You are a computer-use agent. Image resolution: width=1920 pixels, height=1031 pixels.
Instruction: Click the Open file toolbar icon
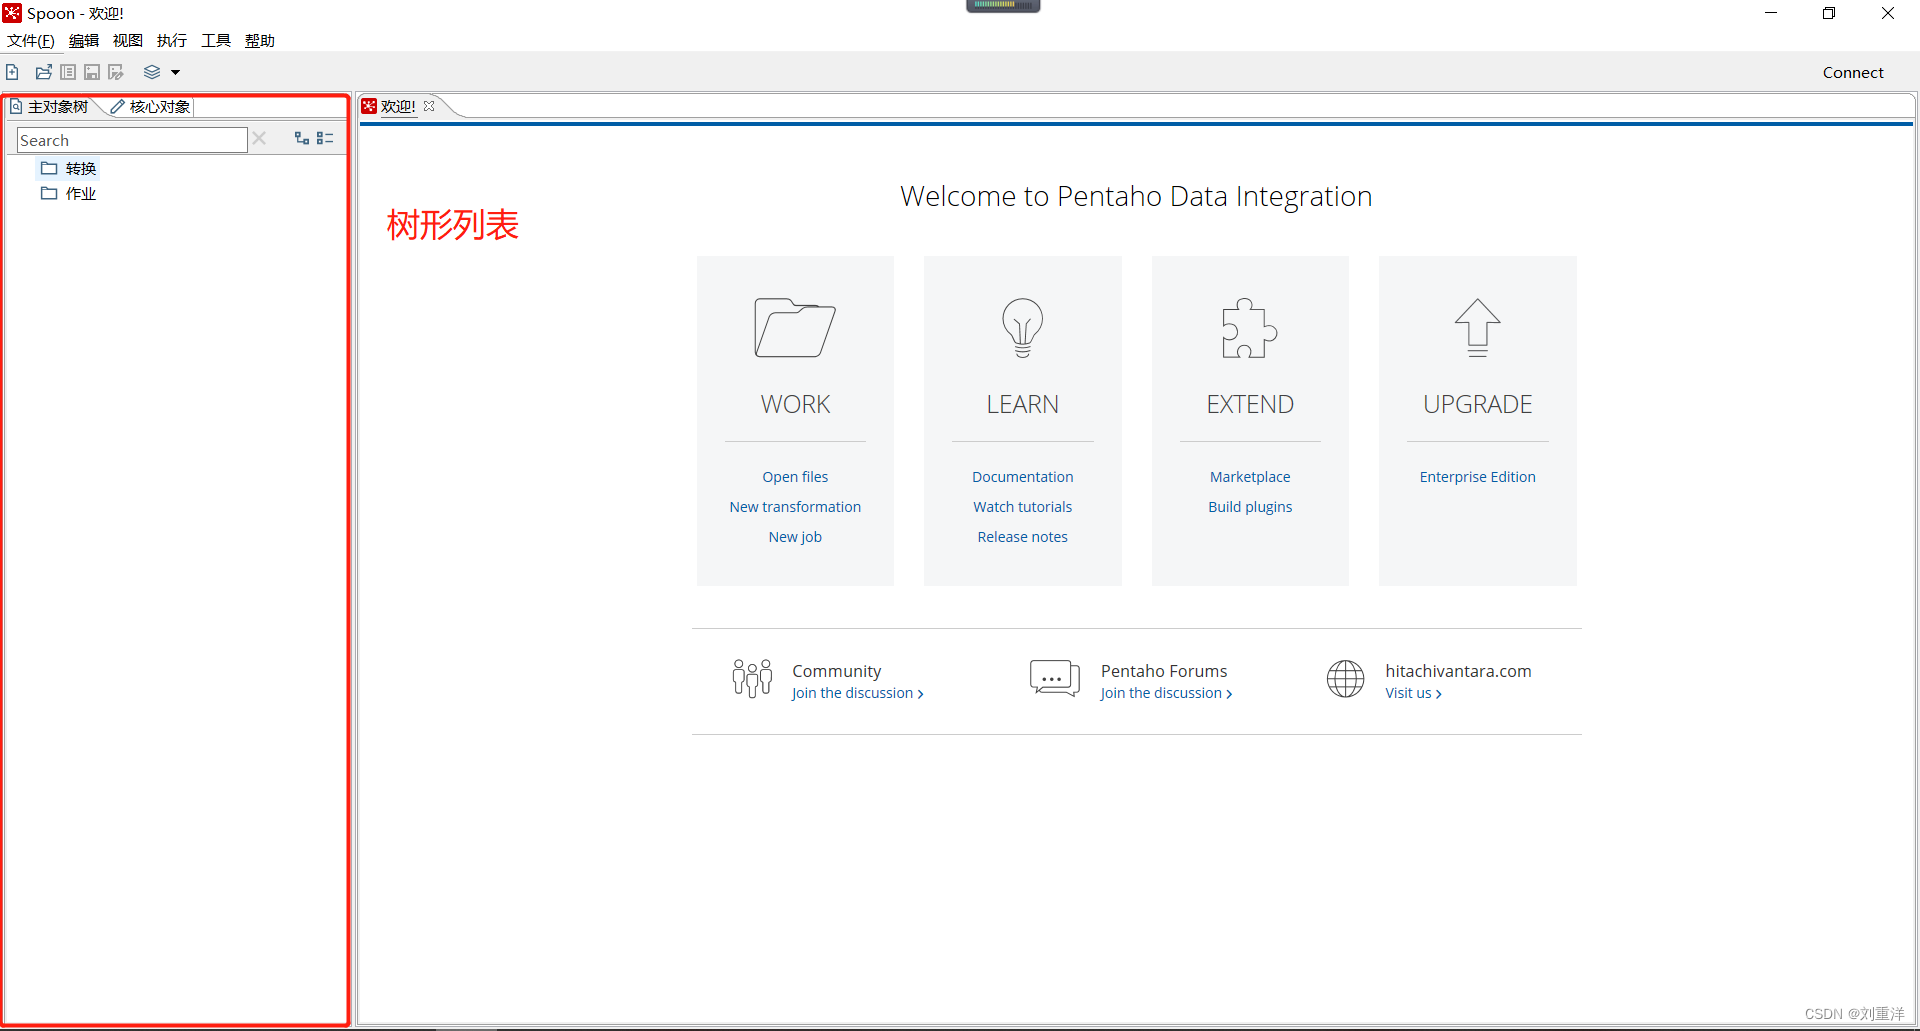pos(44,72)
